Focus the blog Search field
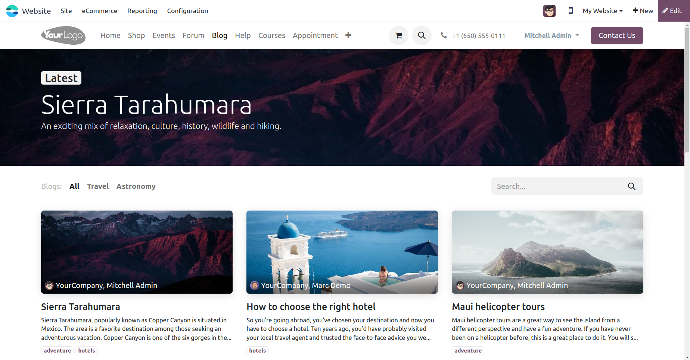690x360 pixels. 557,186
